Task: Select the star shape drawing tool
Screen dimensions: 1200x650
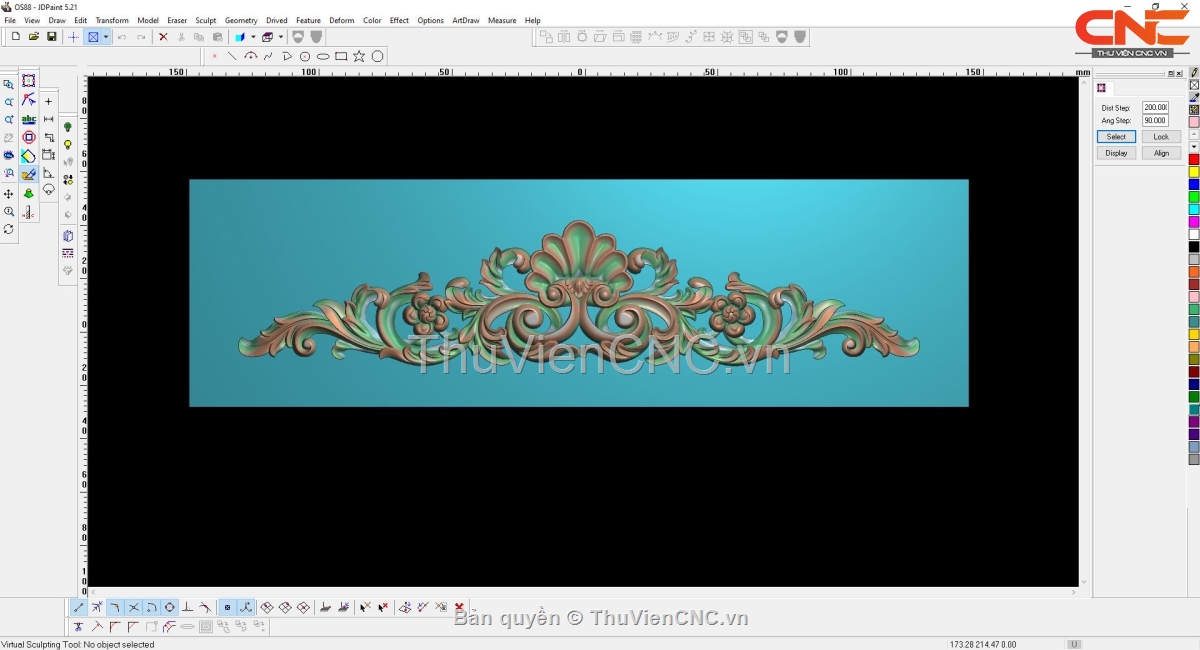Action: [x=359, y=57]
